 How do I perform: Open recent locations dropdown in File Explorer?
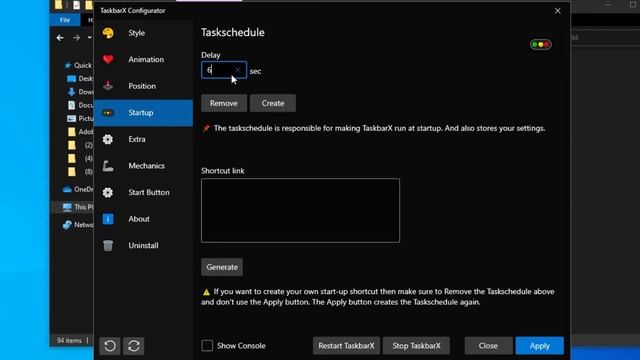(x=89, y=38)
